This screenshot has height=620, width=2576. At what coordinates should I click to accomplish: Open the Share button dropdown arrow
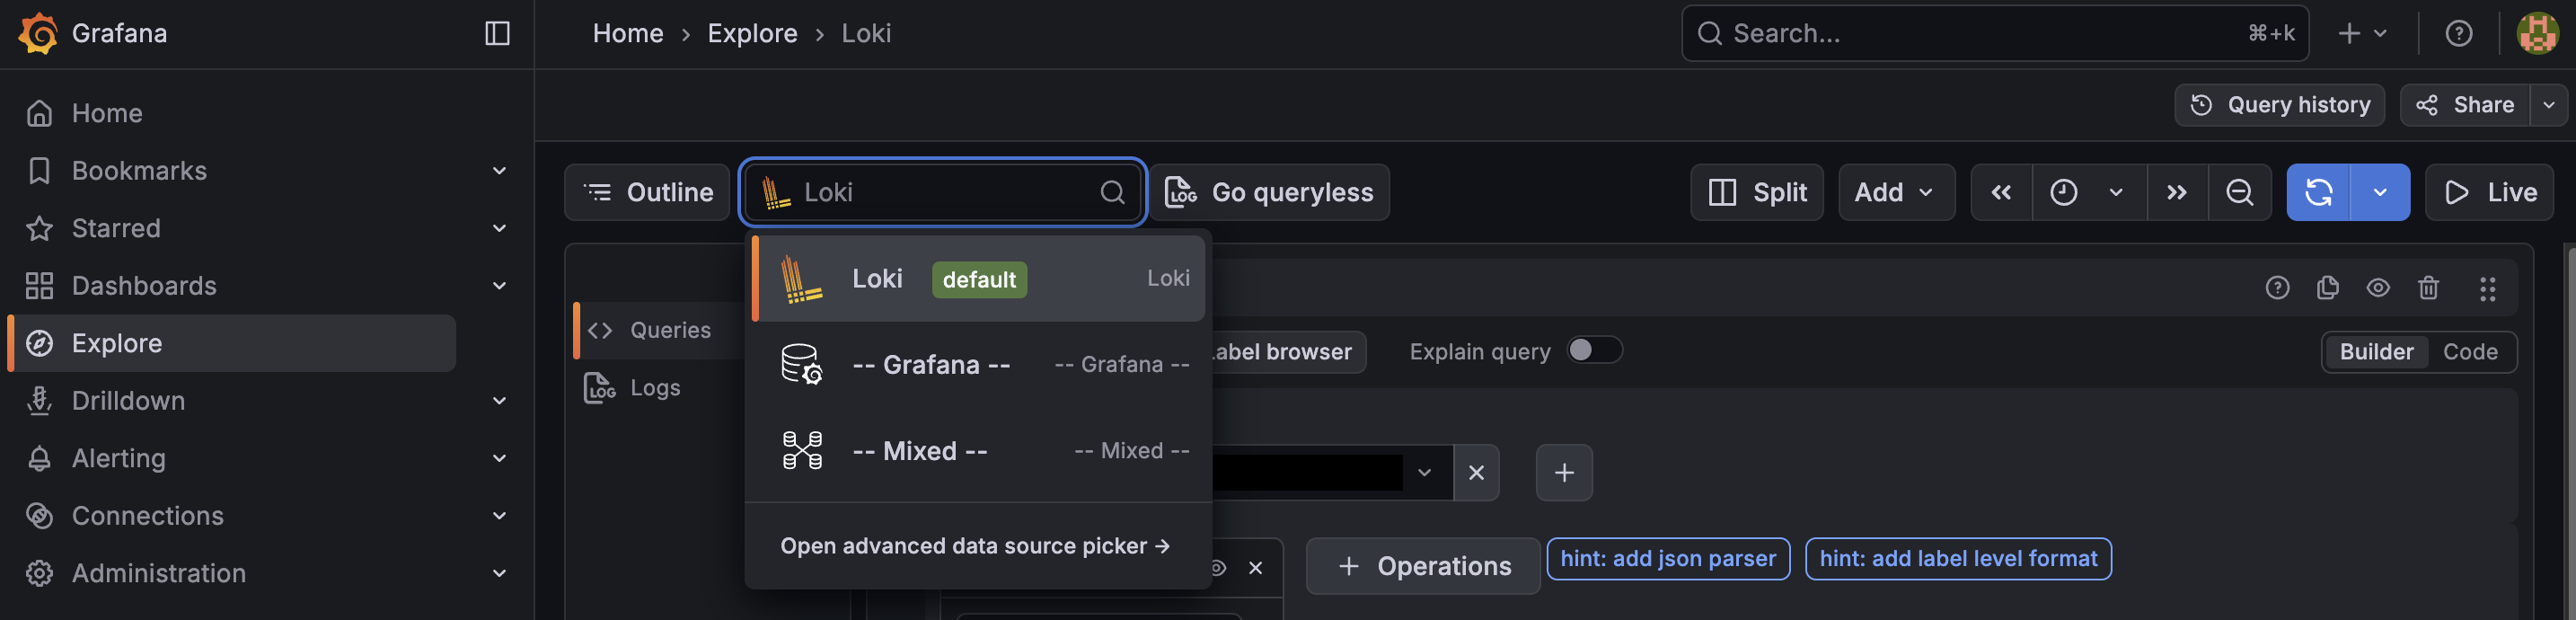[x=2548, y=105]
